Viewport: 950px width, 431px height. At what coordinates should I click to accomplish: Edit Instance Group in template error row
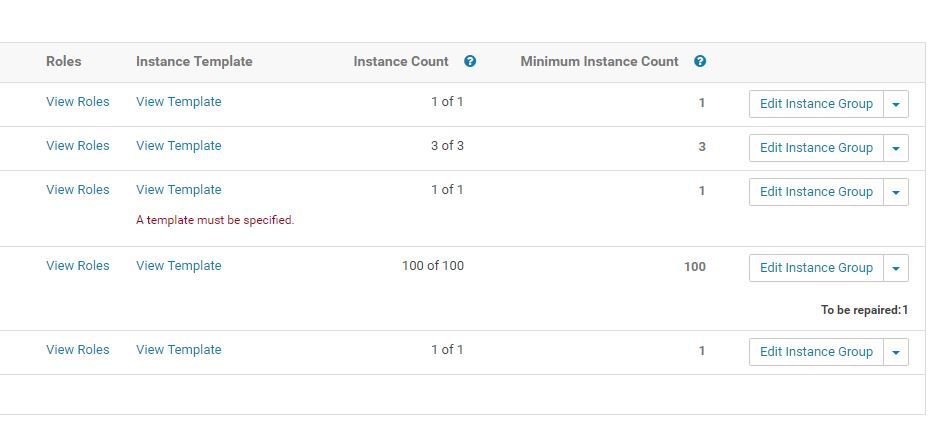816,192
